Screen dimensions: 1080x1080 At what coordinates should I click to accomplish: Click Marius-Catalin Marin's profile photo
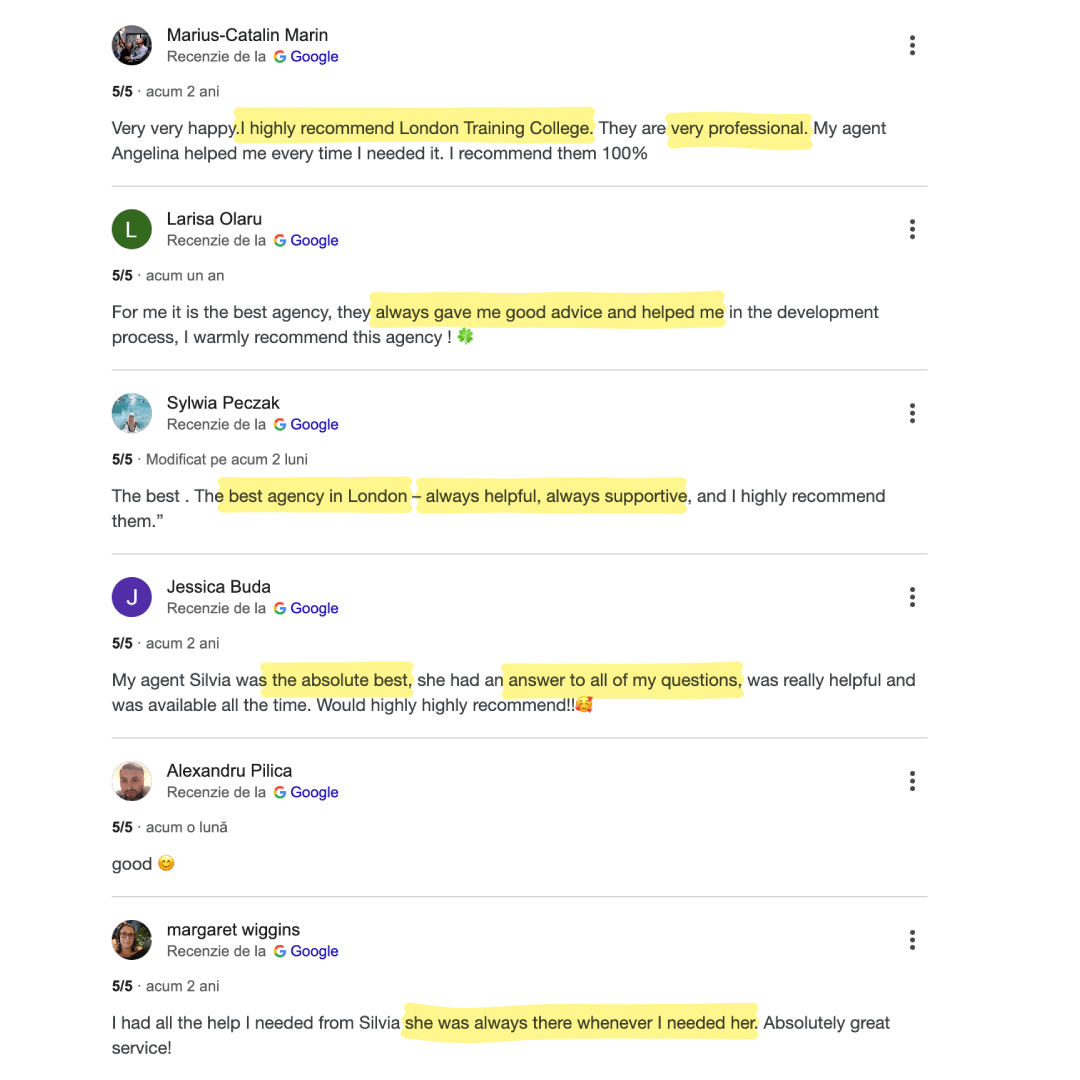pos(132,45)
